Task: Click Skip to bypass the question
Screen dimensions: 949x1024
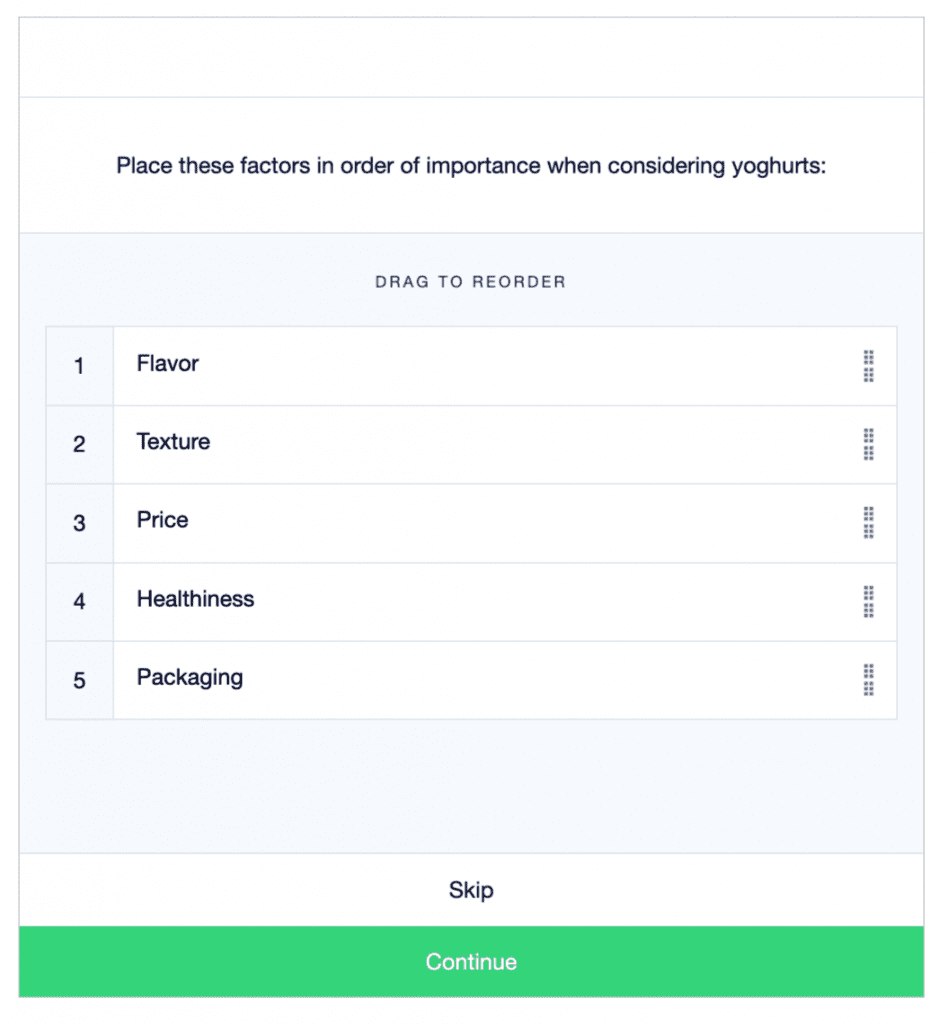Action: (x=471, y=890)
